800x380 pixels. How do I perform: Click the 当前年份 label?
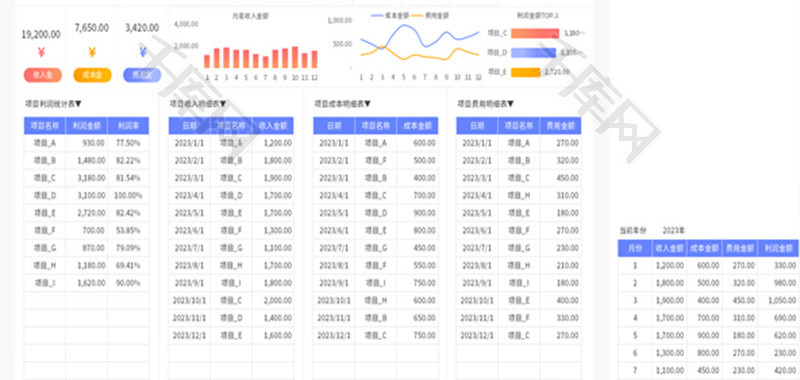(633, 231)
